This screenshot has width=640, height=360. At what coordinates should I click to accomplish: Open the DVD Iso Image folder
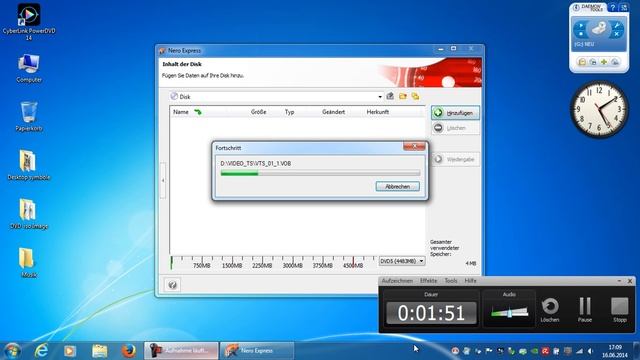click(x=29, y=213)
